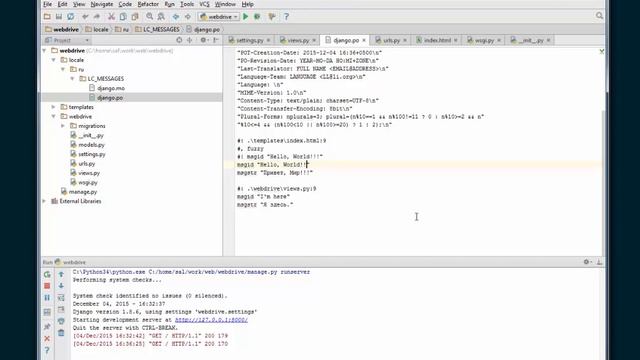Open the Refactor menu

(x=148, y=4)
